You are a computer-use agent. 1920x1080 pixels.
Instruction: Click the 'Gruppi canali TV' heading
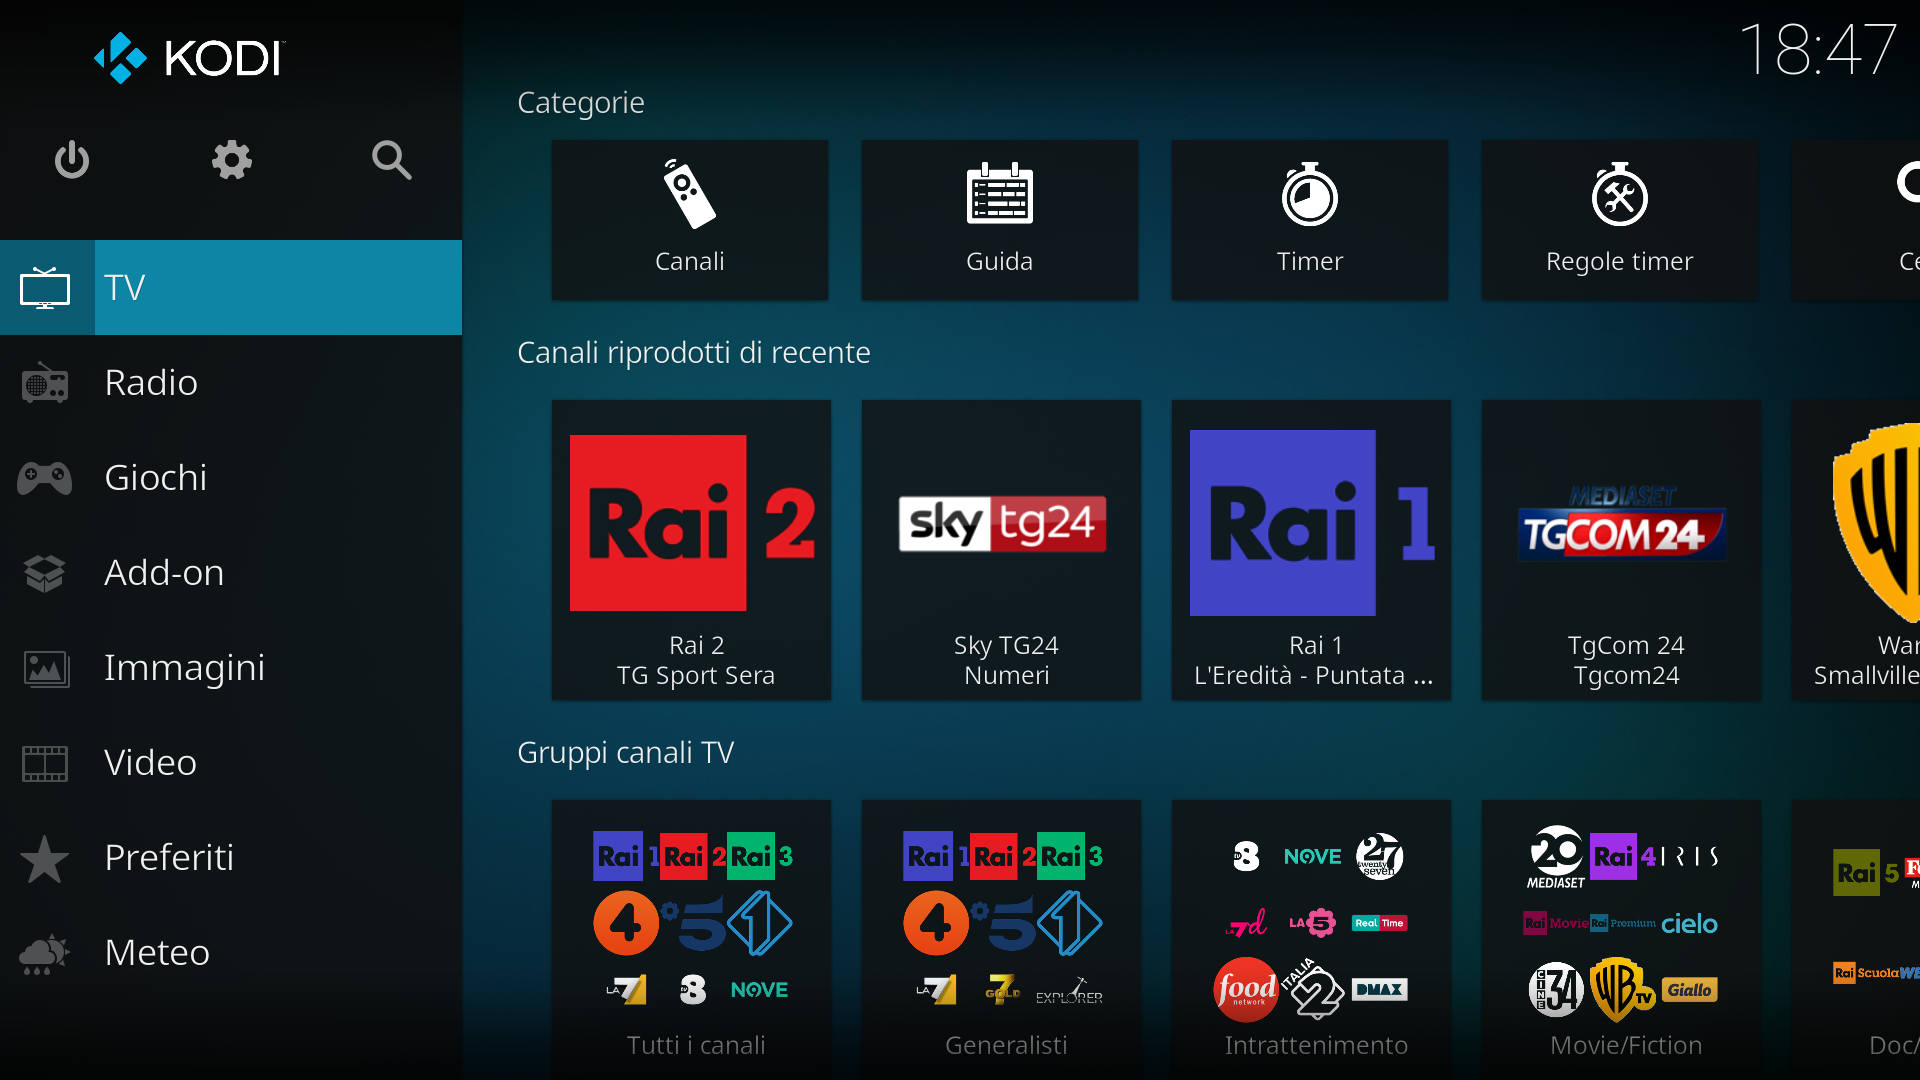(x=625, y=753)
